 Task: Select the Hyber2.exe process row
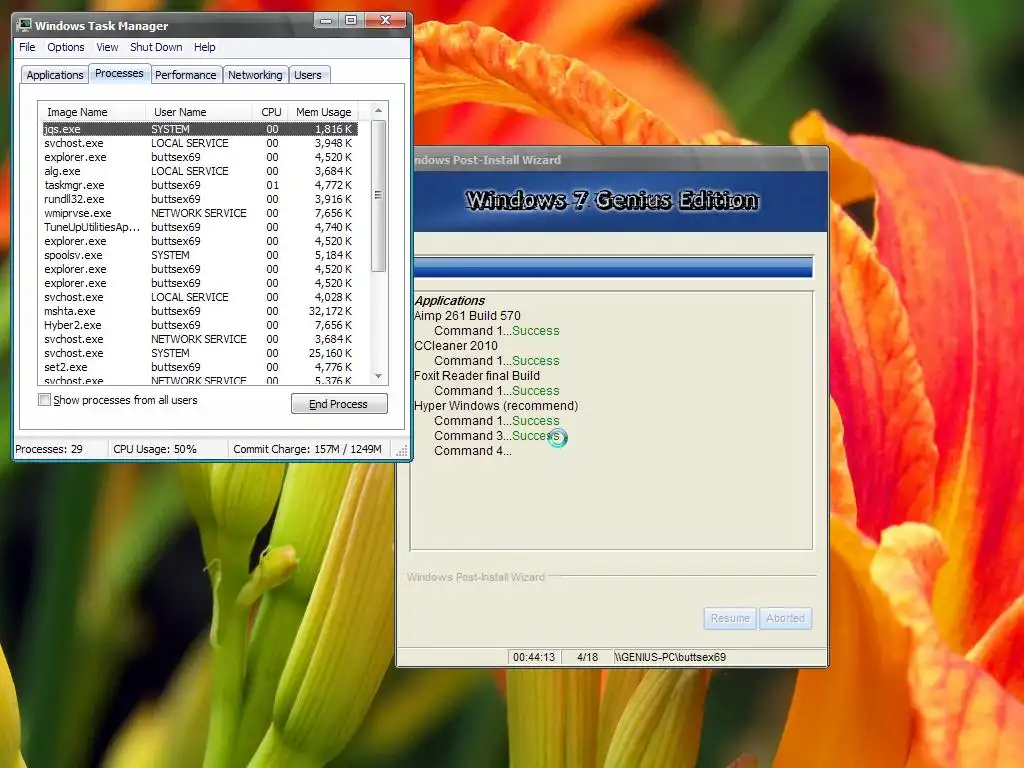pyautogui.click(x=200, y=325)
